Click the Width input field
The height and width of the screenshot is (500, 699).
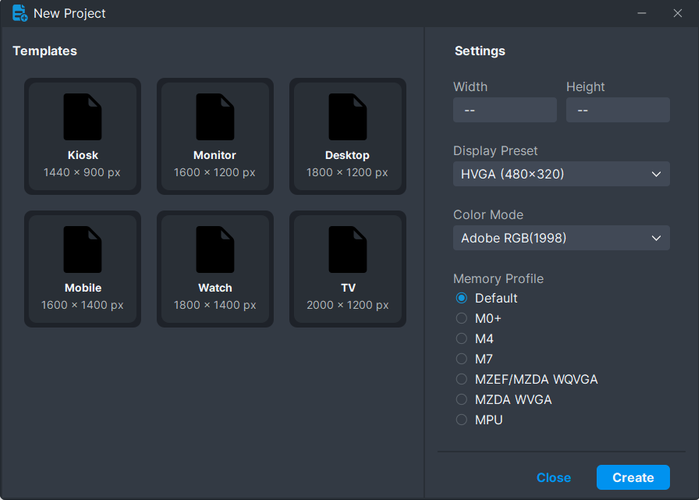pos(505,110)
